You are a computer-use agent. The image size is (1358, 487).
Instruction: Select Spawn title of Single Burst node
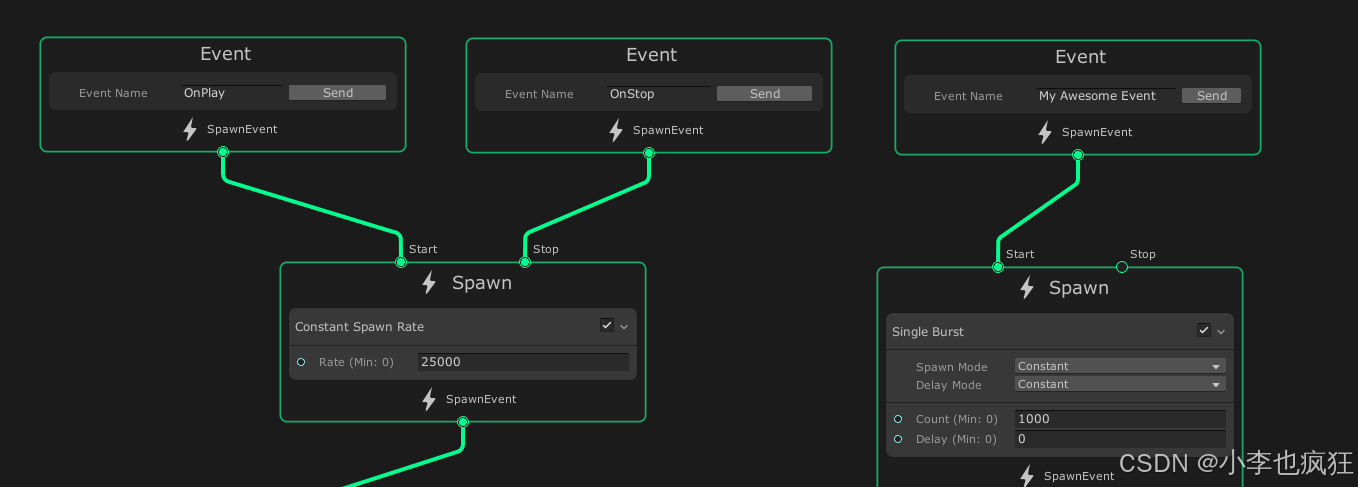(x=1079, y=288)
